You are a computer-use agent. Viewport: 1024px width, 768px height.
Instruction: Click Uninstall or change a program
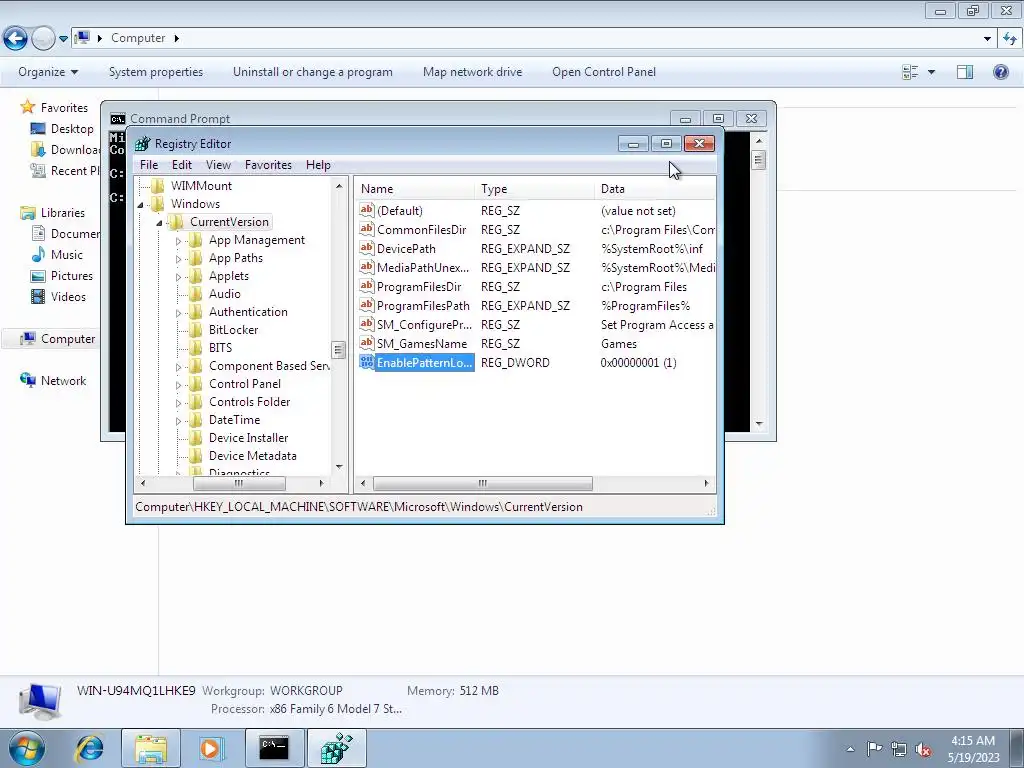coord(313,72)
